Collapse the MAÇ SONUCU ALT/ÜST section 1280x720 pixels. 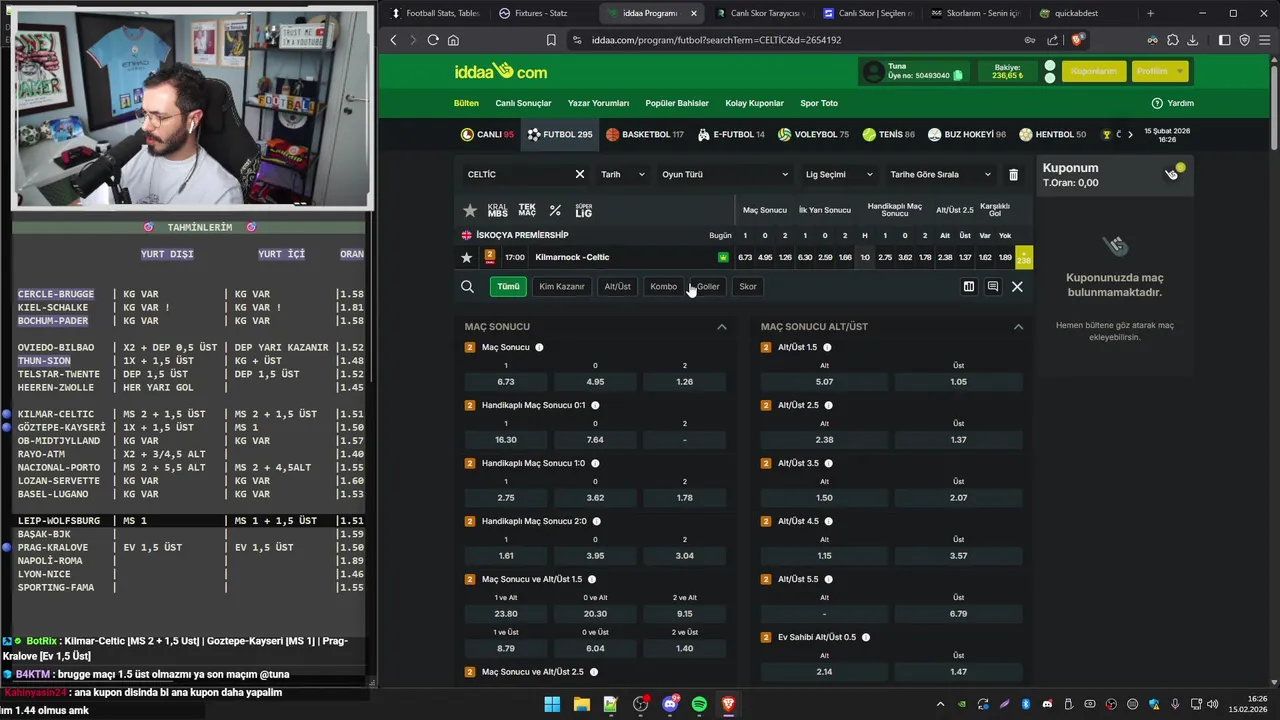point(1018,327)
